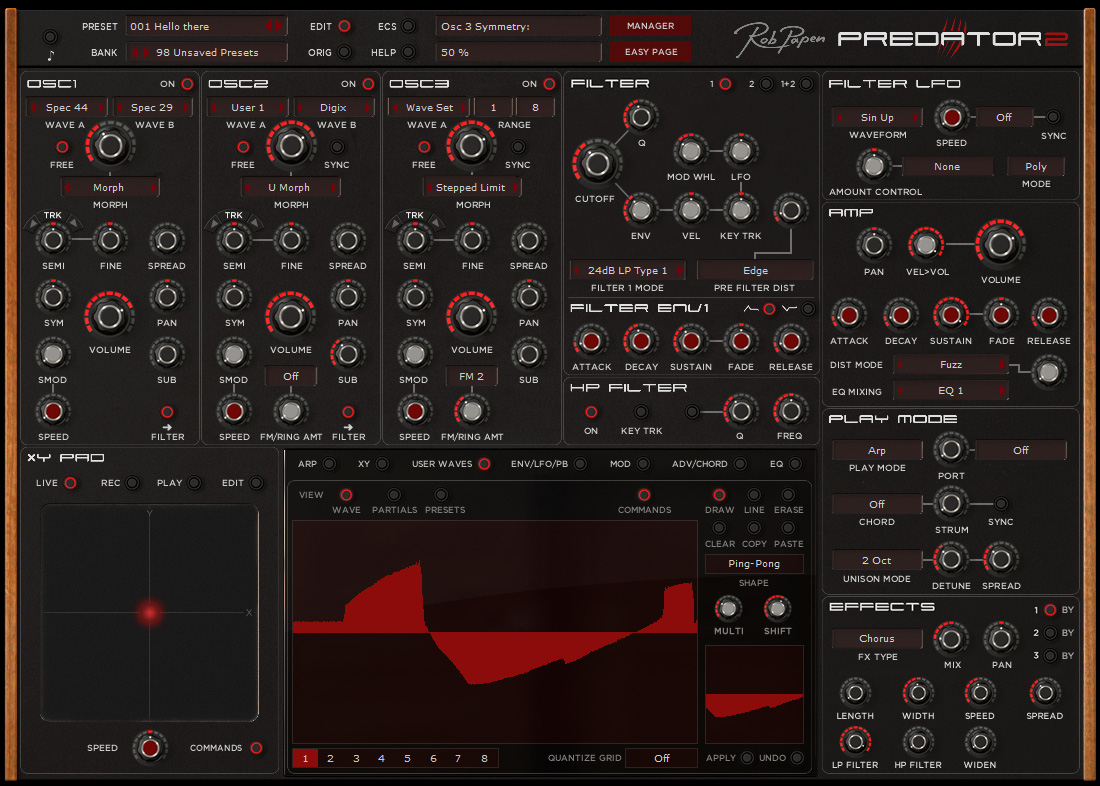This screenshot has width=1100, height=786.
Task: Switch to the EASY PAGE view
Action: pos(649,51)
